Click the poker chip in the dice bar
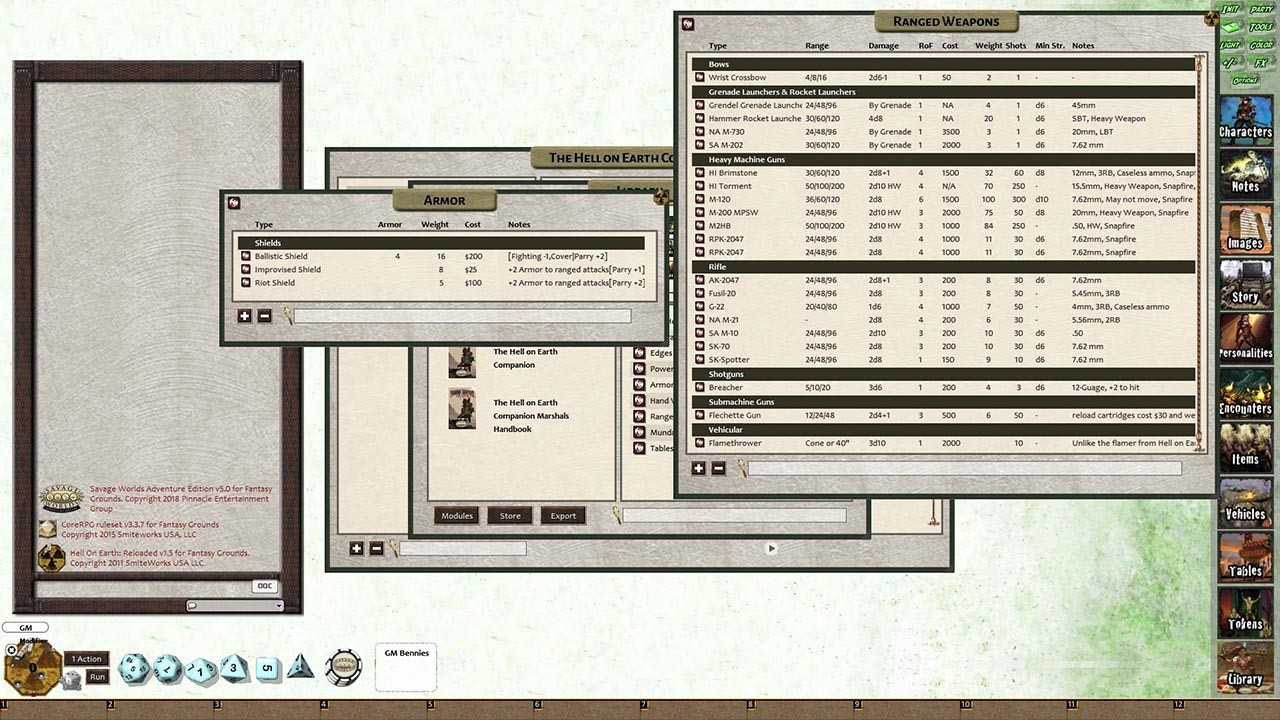Viewport: 1280px width, 720px height. (343, 667)
